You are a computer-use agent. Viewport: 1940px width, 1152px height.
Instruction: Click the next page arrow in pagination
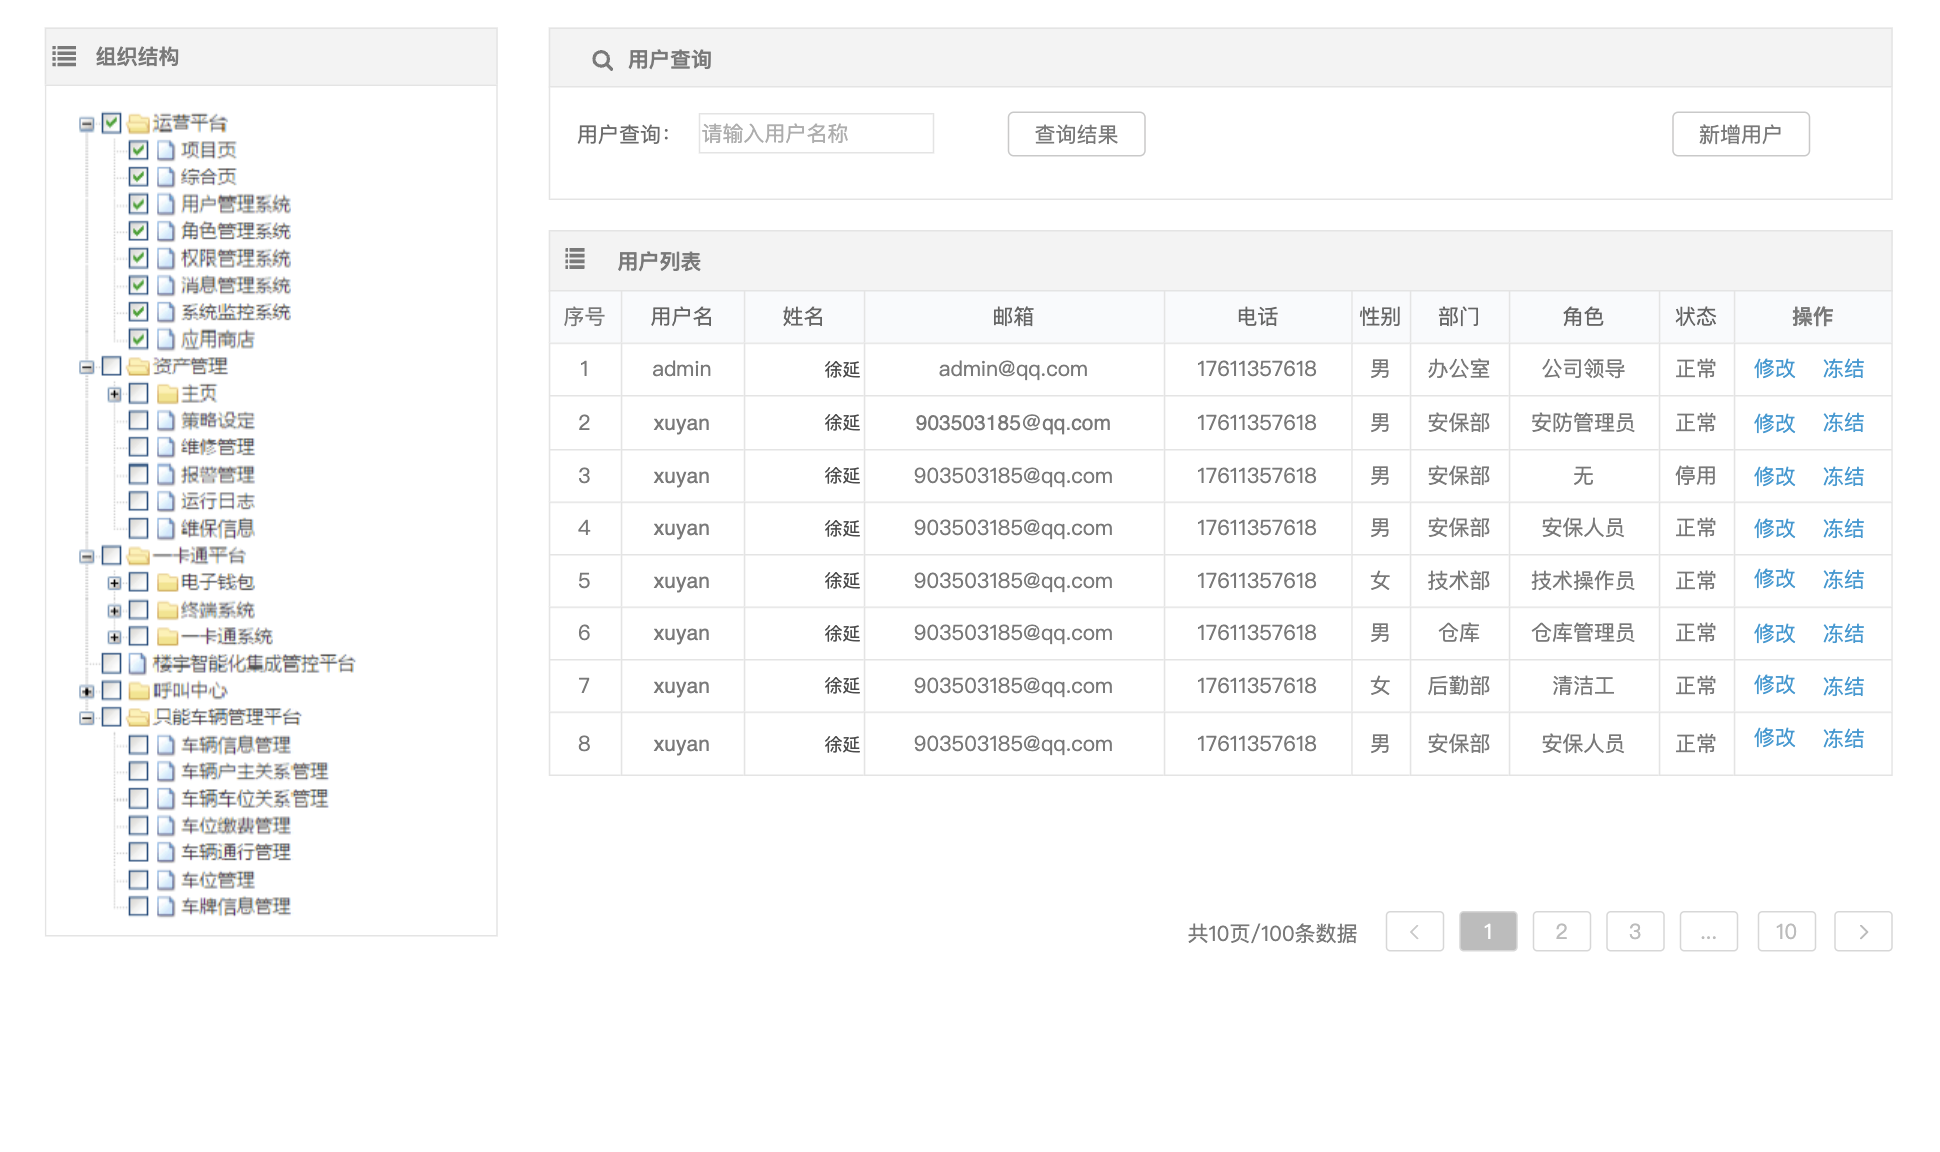(1862, 931)
